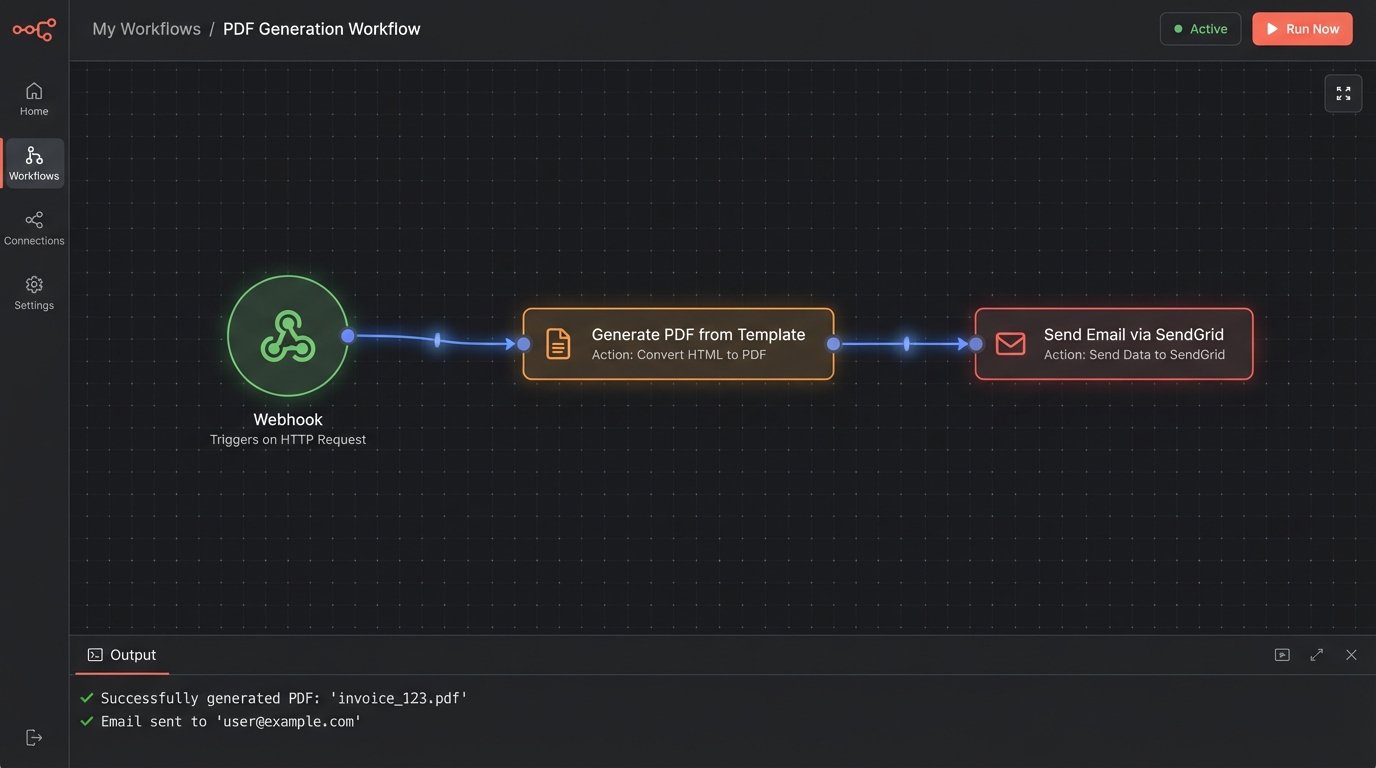Toggle the Active workflow status
Screen dimensions: 1376x768
click(x=1200, y=29)
